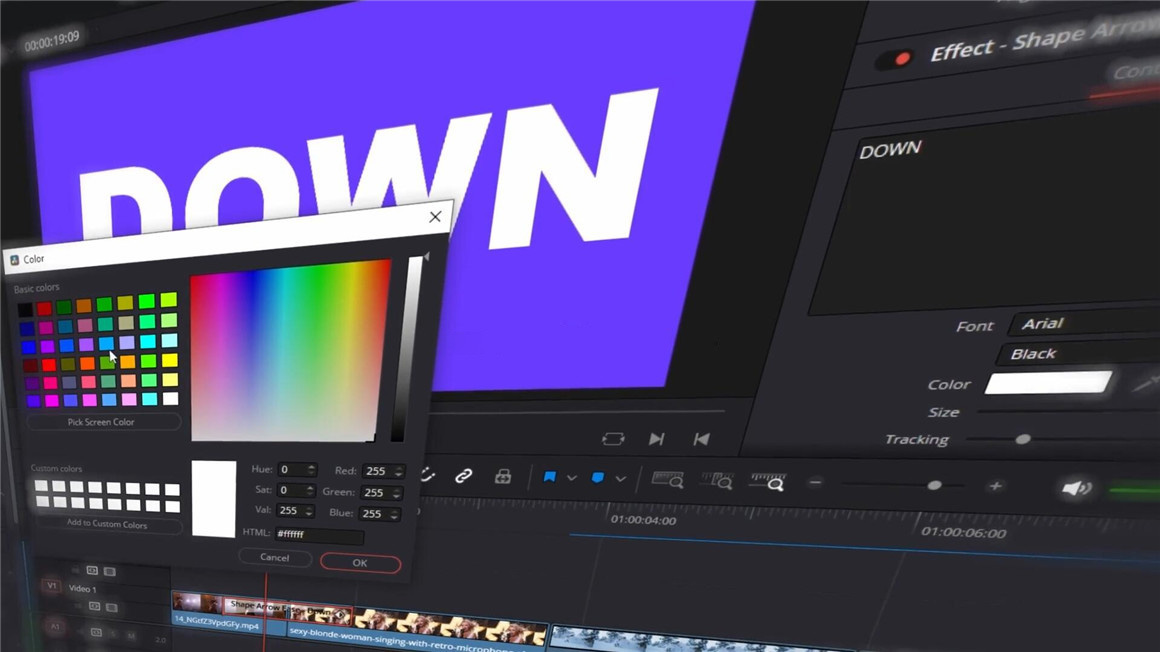Open the flag color dropdown arrow
1160x652 pixels.
pyautogui.click(x=572, y=478)
